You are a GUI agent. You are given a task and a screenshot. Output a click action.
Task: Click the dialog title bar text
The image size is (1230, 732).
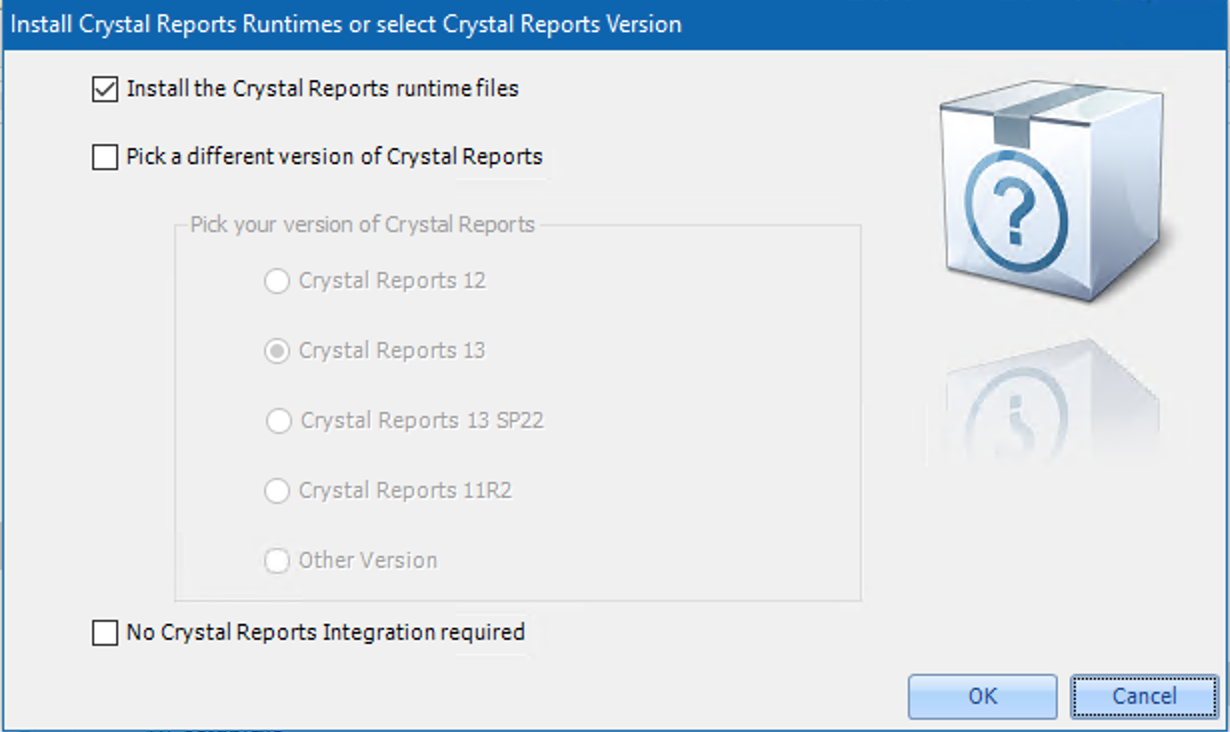coord(346,24)
